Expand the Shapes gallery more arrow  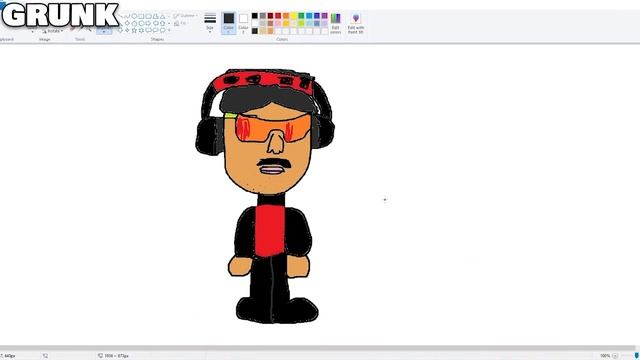(169, 30)
